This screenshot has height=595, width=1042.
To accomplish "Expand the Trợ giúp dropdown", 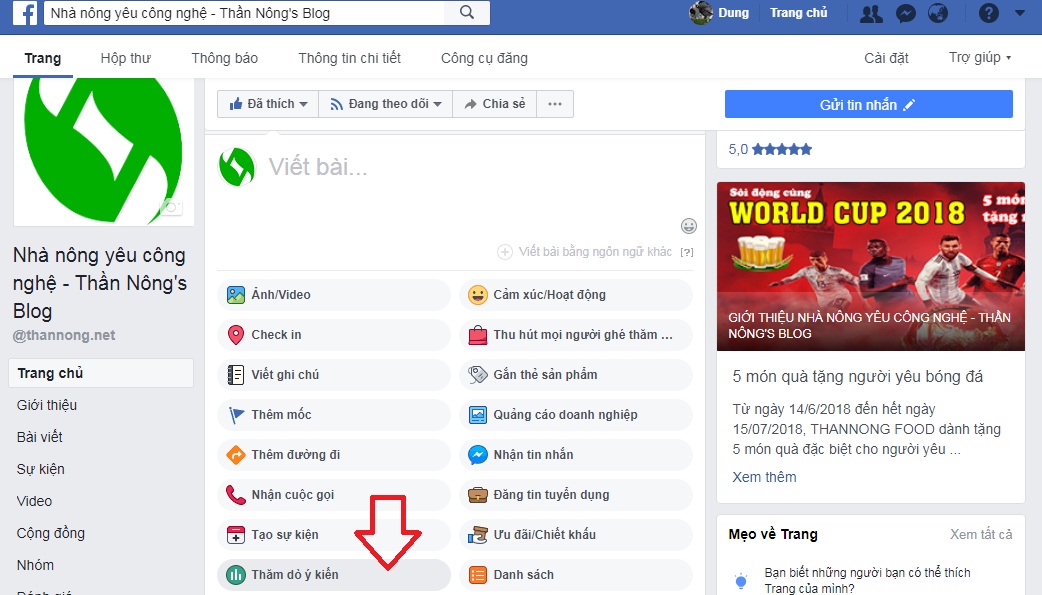I will [980, 58].
